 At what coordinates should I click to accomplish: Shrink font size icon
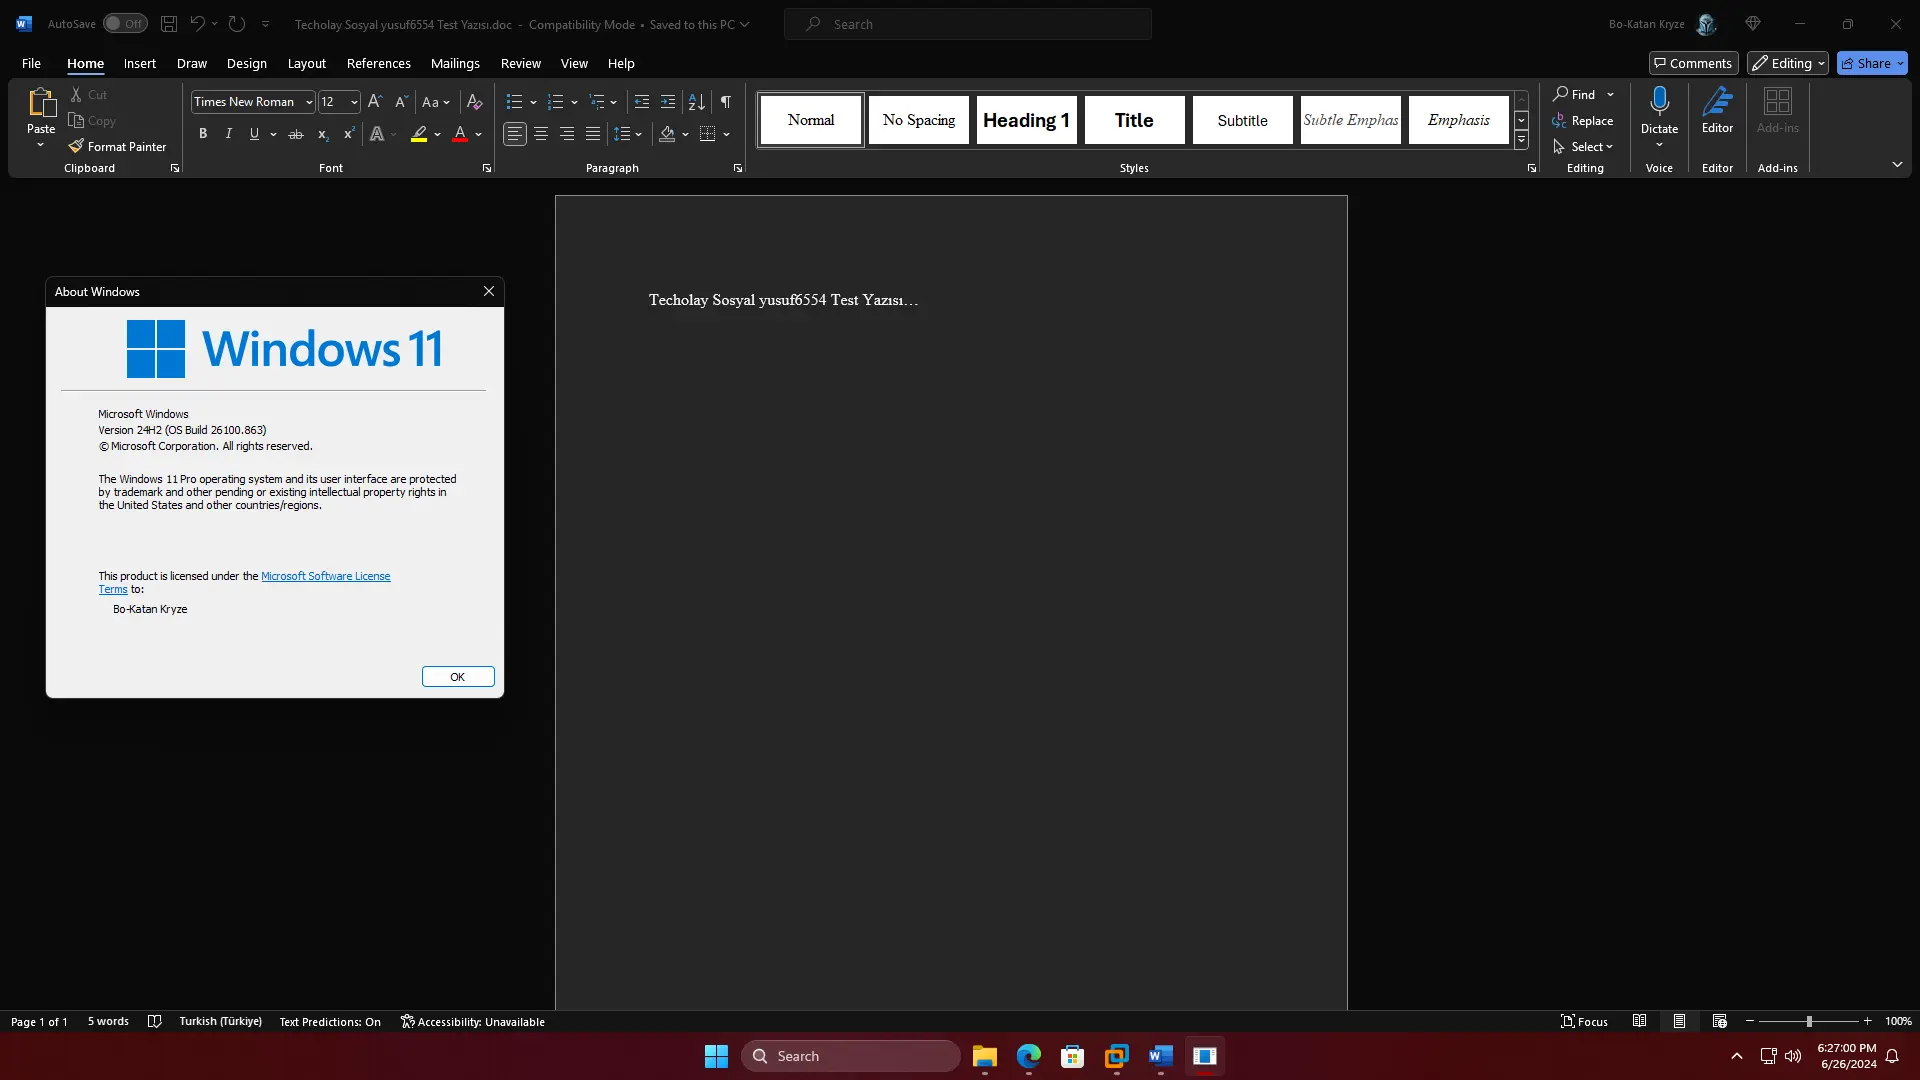coord(401,102)
